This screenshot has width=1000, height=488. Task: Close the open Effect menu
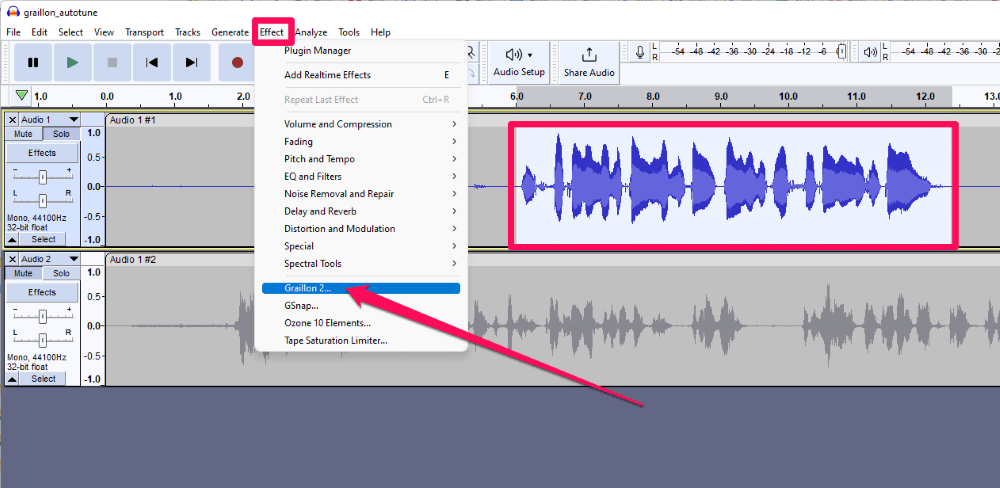[272, 32]
